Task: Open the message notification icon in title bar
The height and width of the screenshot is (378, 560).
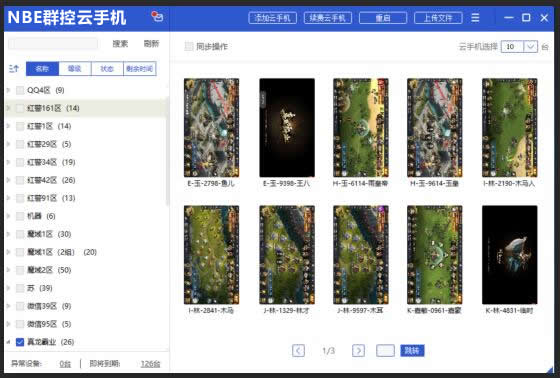Action: pyautogui.click(x=157, y=16)
